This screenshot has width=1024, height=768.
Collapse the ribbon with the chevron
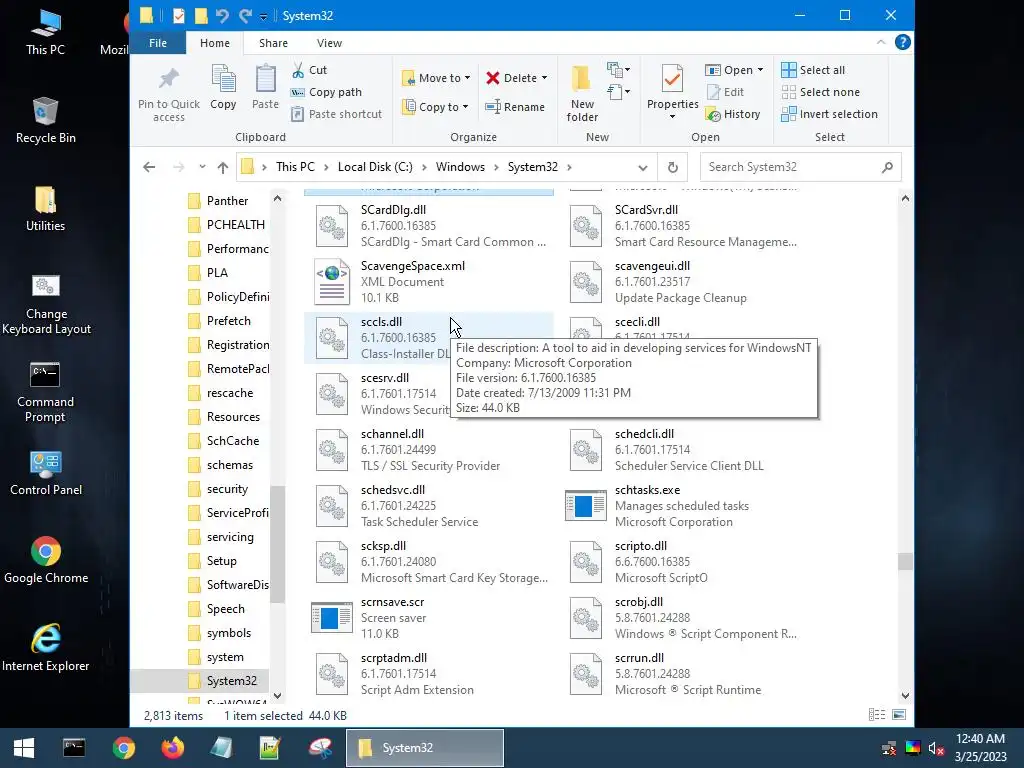point(881,42)
